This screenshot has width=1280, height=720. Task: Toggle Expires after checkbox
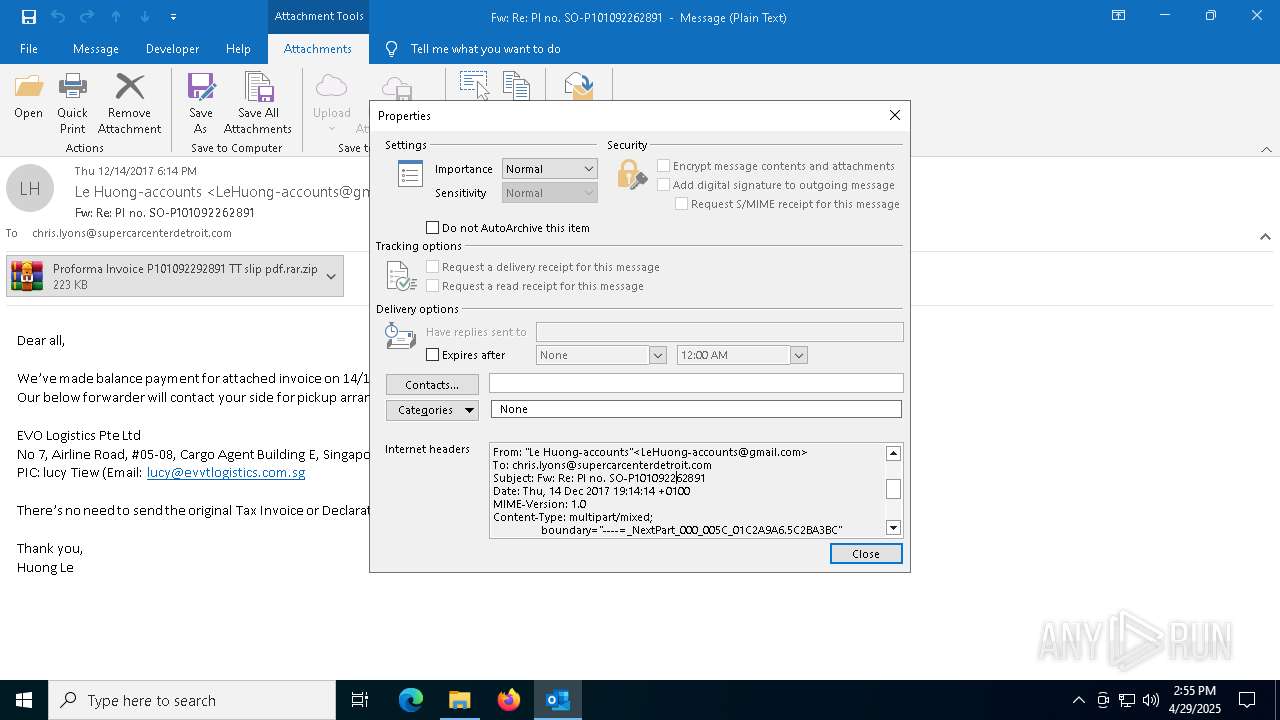(433, 355)
